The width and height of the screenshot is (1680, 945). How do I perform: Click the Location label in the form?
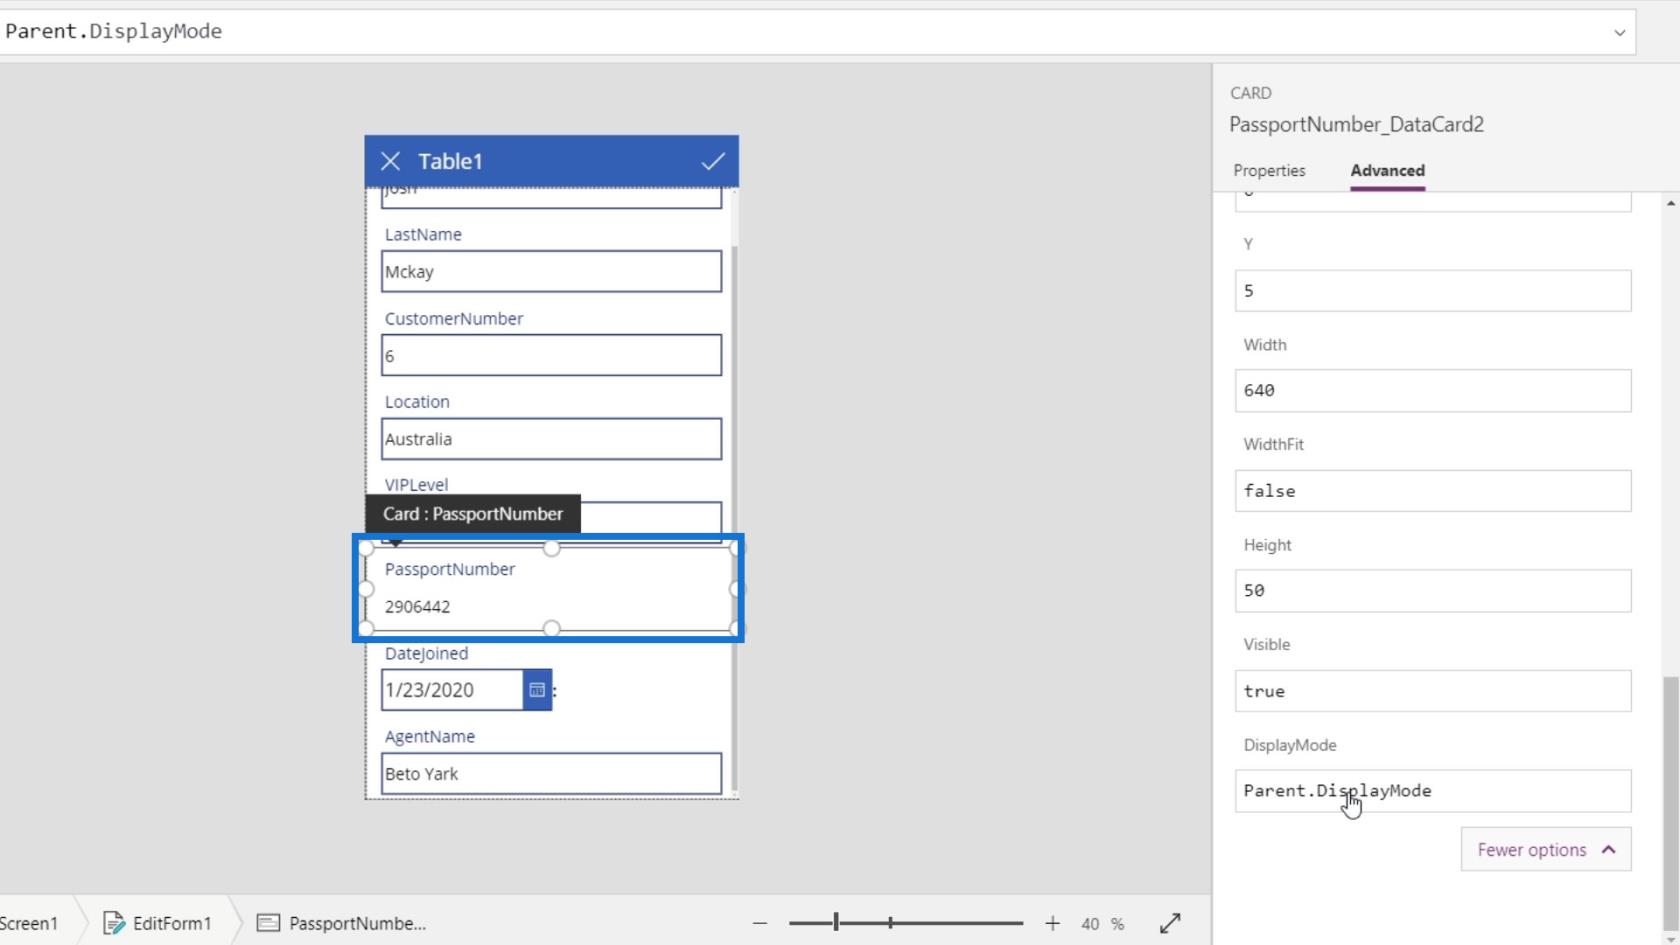click(x=416, y=401)
